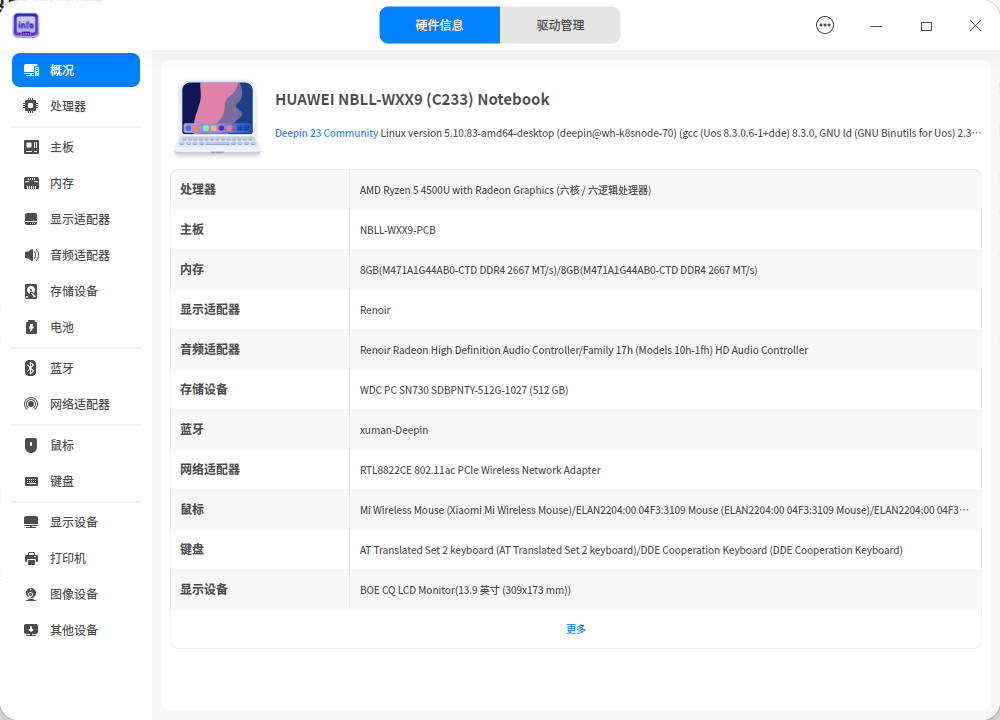Open the 电池 battery icon in sidebar
Screen dimensions: 1000x720
click(x=31, y=327)
